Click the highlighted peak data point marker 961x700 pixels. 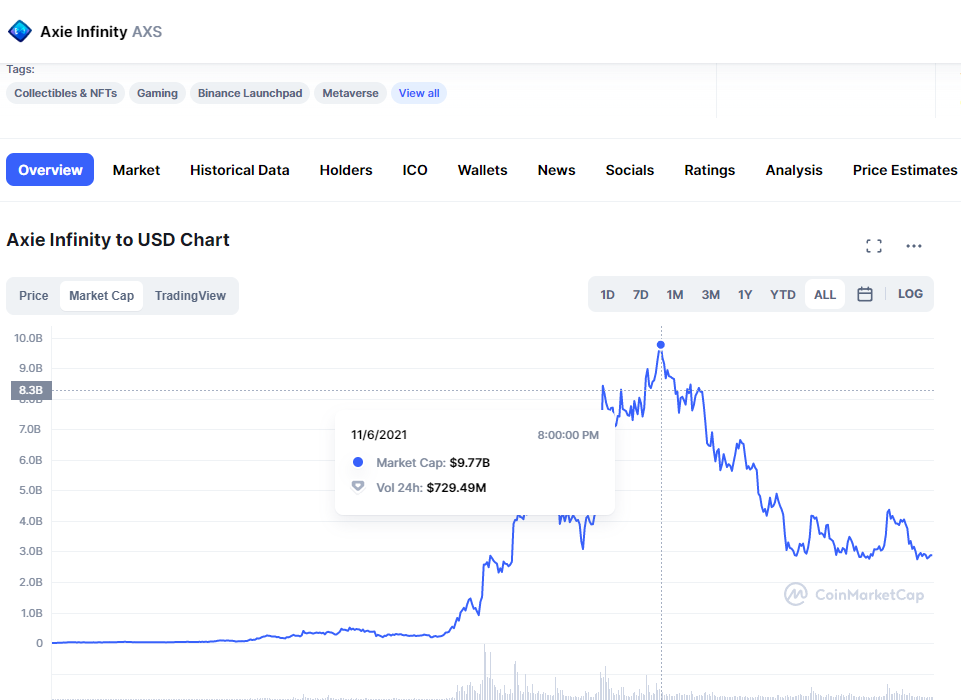(x=661, y=344)
